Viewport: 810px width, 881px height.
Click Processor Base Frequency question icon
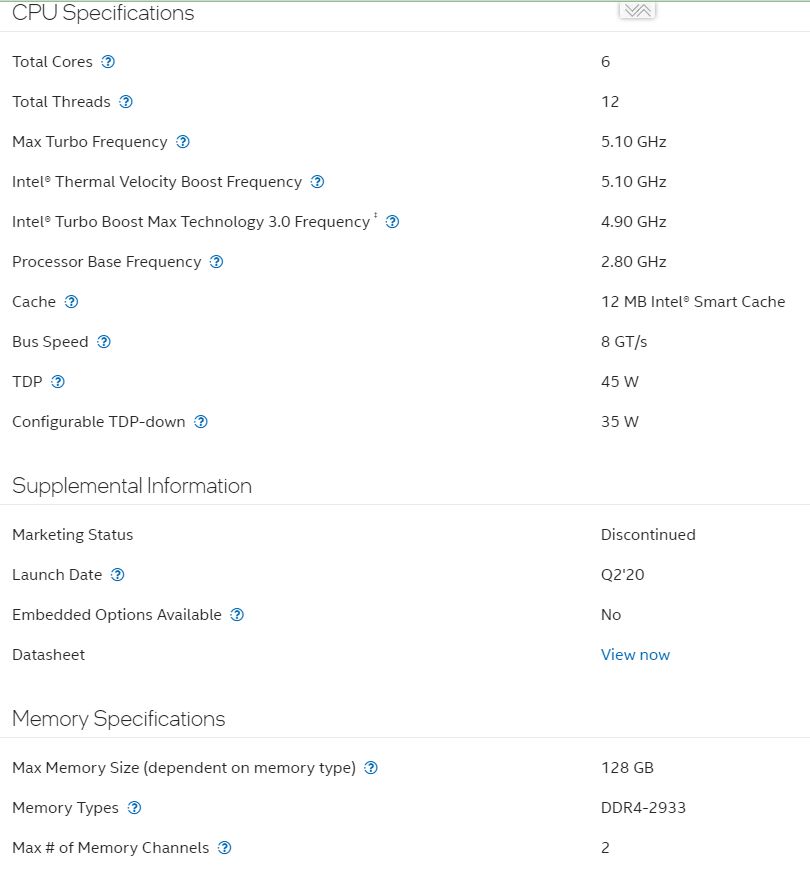pyautogui.click(x=216, y=262)
